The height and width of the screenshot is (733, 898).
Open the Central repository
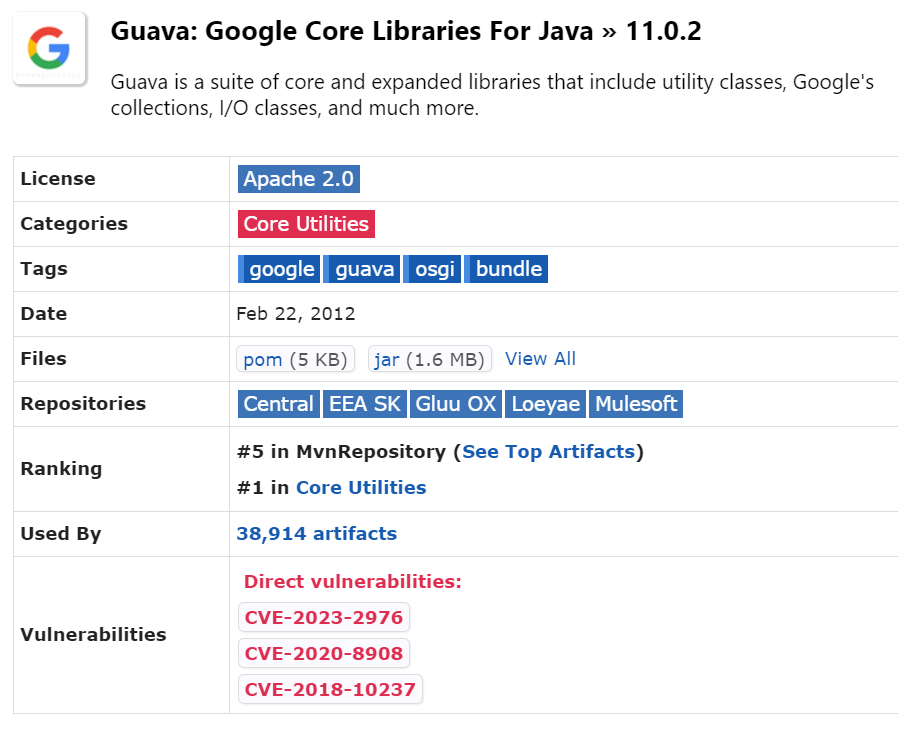point(278,404)
